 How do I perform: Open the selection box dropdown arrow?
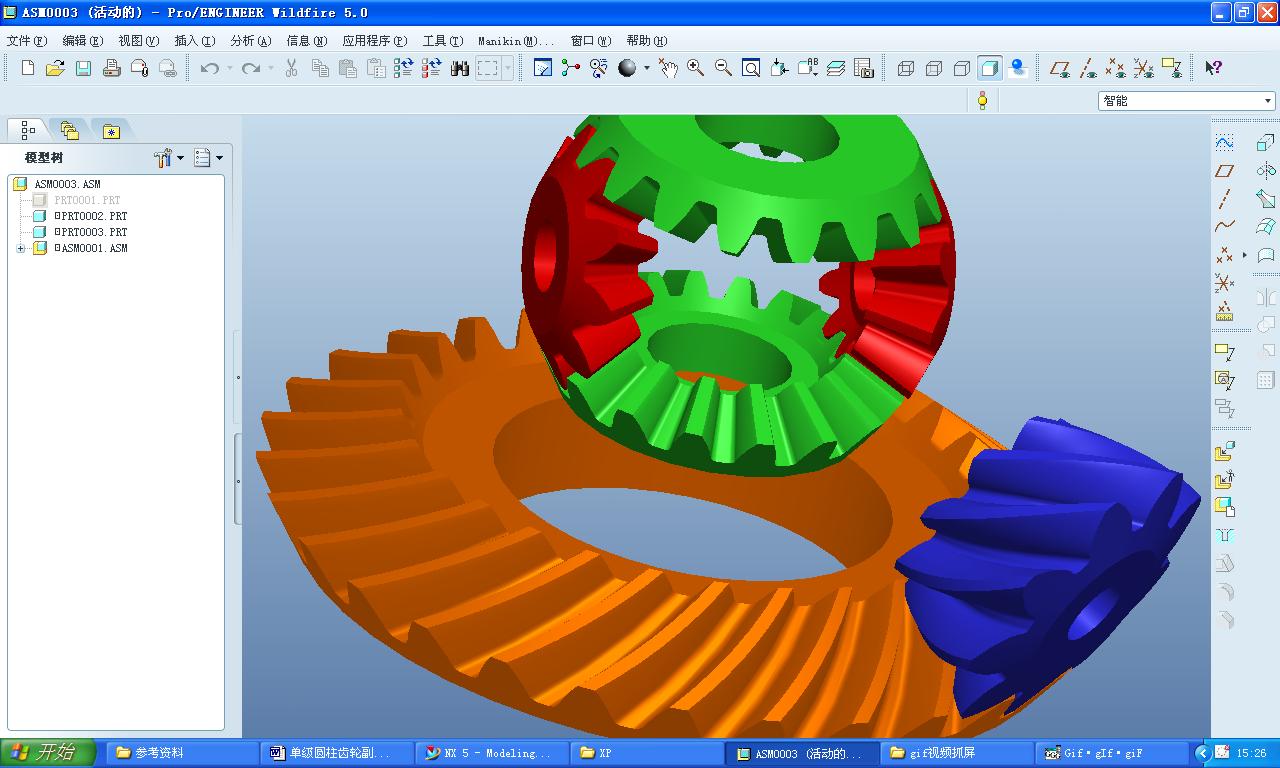[508, 68]
